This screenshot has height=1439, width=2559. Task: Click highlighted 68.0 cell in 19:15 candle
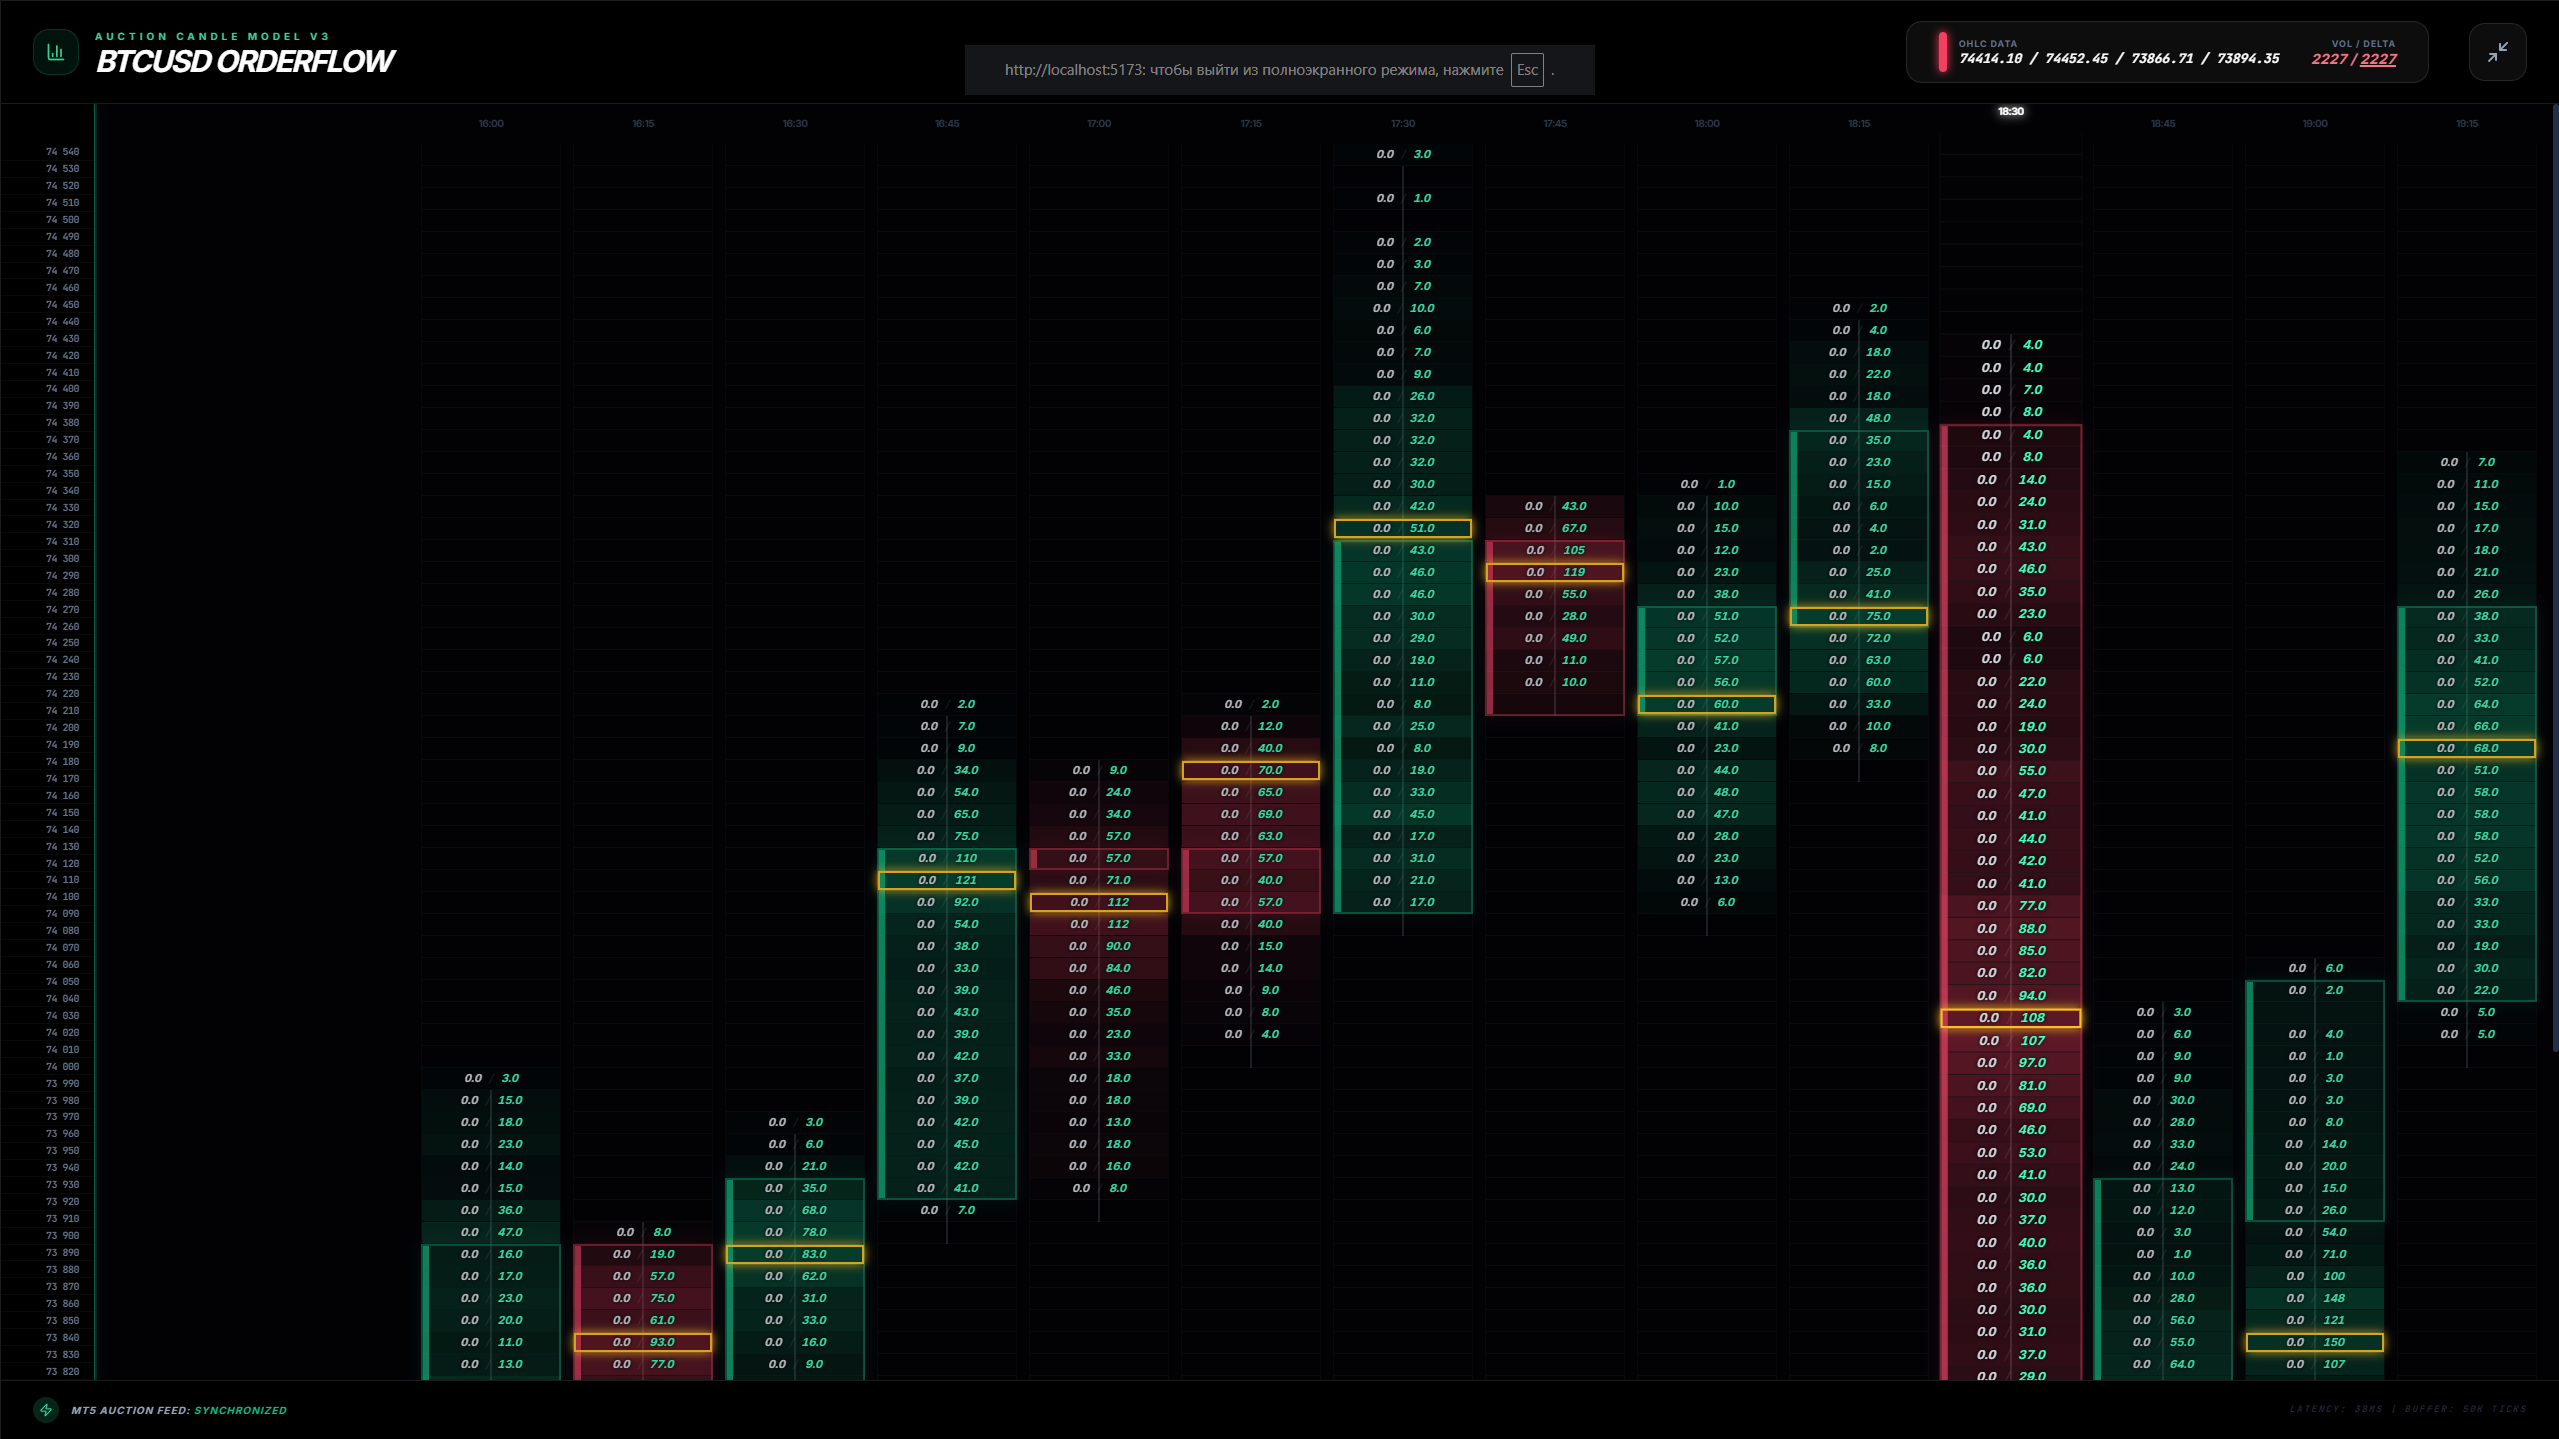click(2467, 748)
